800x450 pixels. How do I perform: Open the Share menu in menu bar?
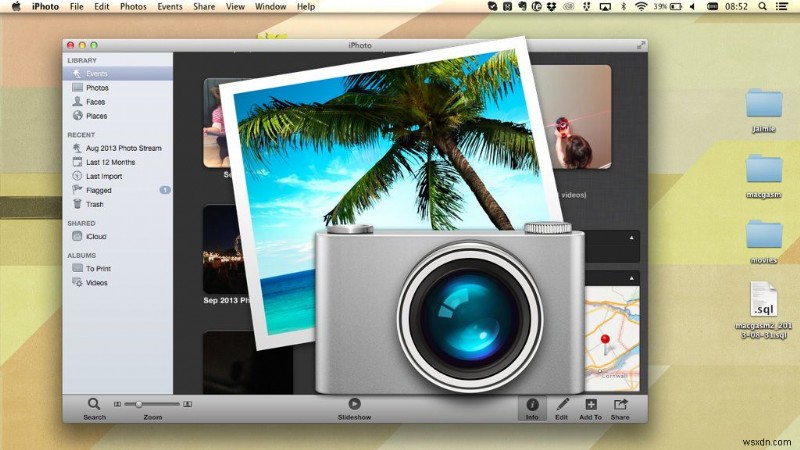click(x=204, y=7)
